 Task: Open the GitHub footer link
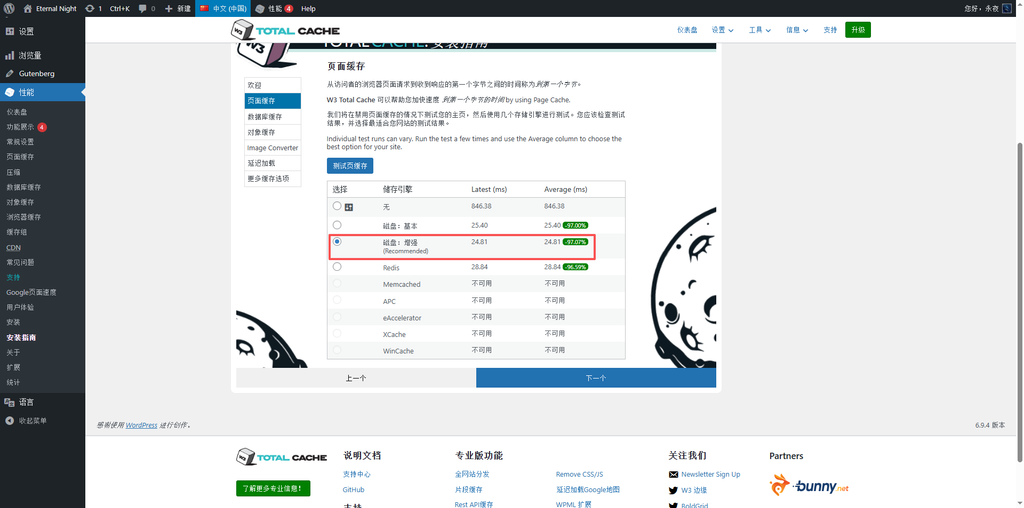click(x=353, y=490)
